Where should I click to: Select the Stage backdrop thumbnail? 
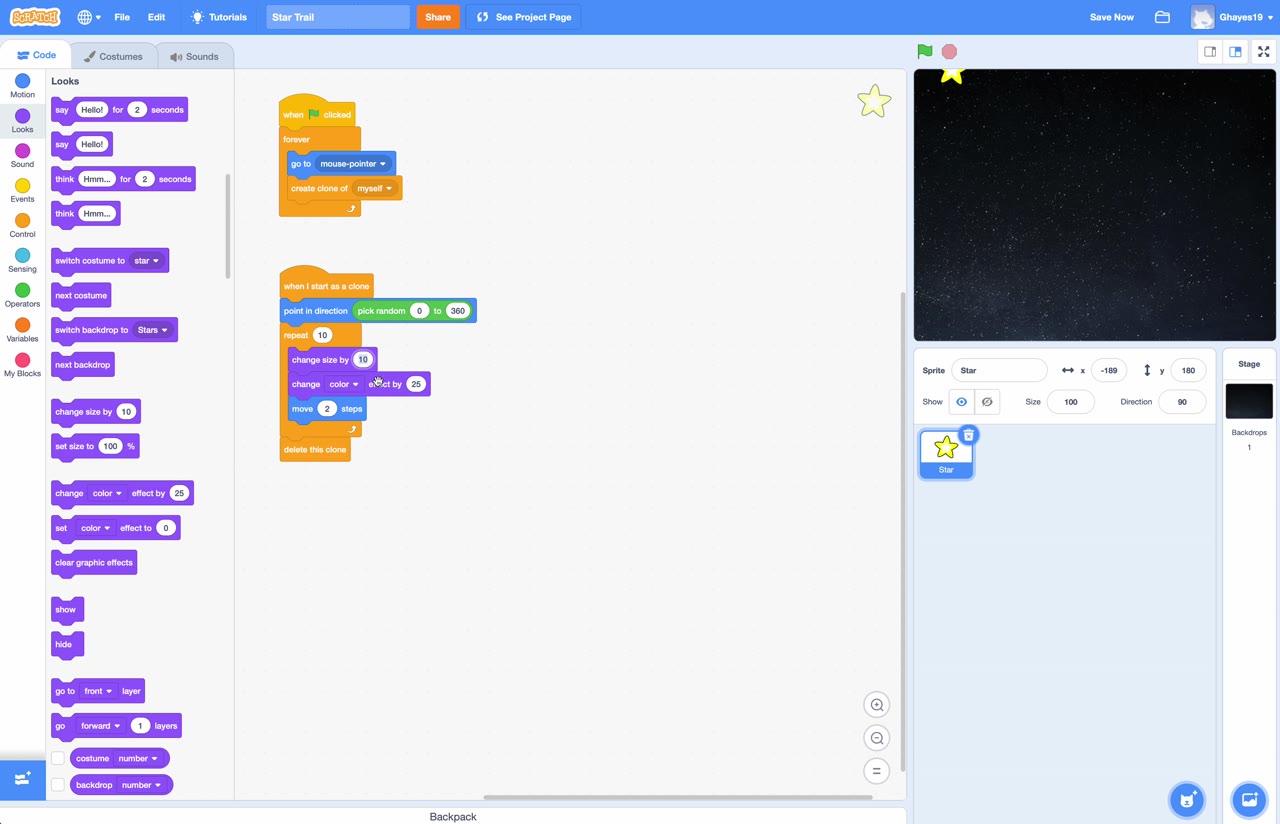coord(1249,400)
